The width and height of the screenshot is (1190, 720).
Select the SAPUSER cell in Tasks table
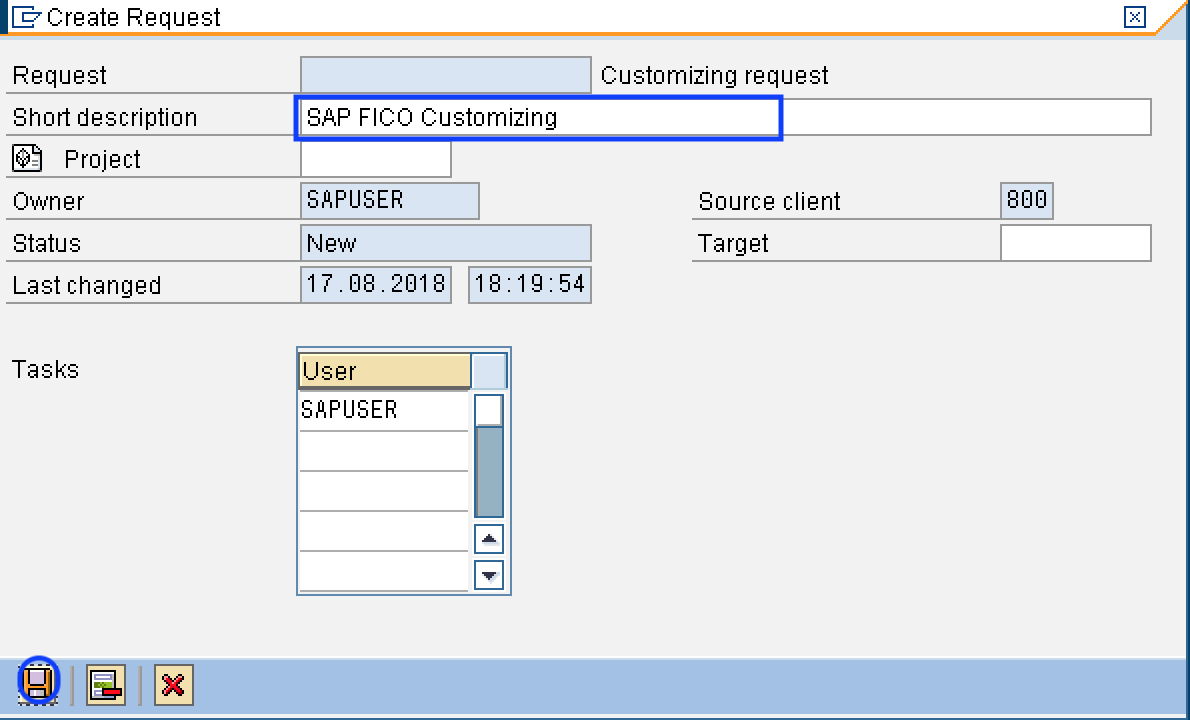click(x=384, y=410)
